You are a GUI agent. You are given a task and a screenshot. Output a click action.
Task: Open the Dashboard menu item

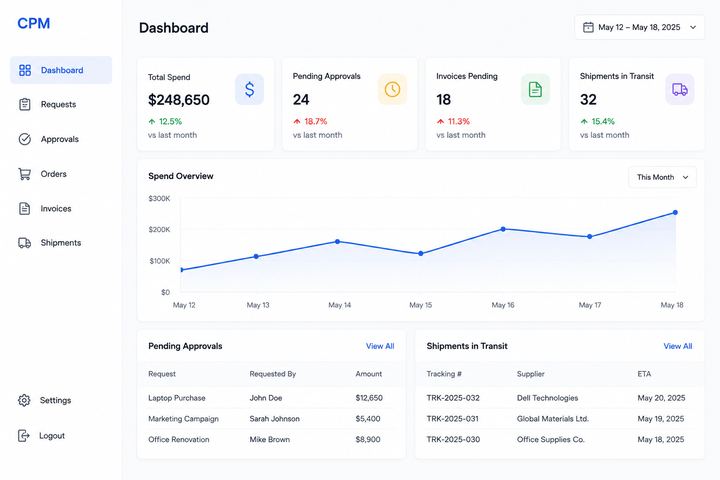pyautogui.click(x=61, y=70)
